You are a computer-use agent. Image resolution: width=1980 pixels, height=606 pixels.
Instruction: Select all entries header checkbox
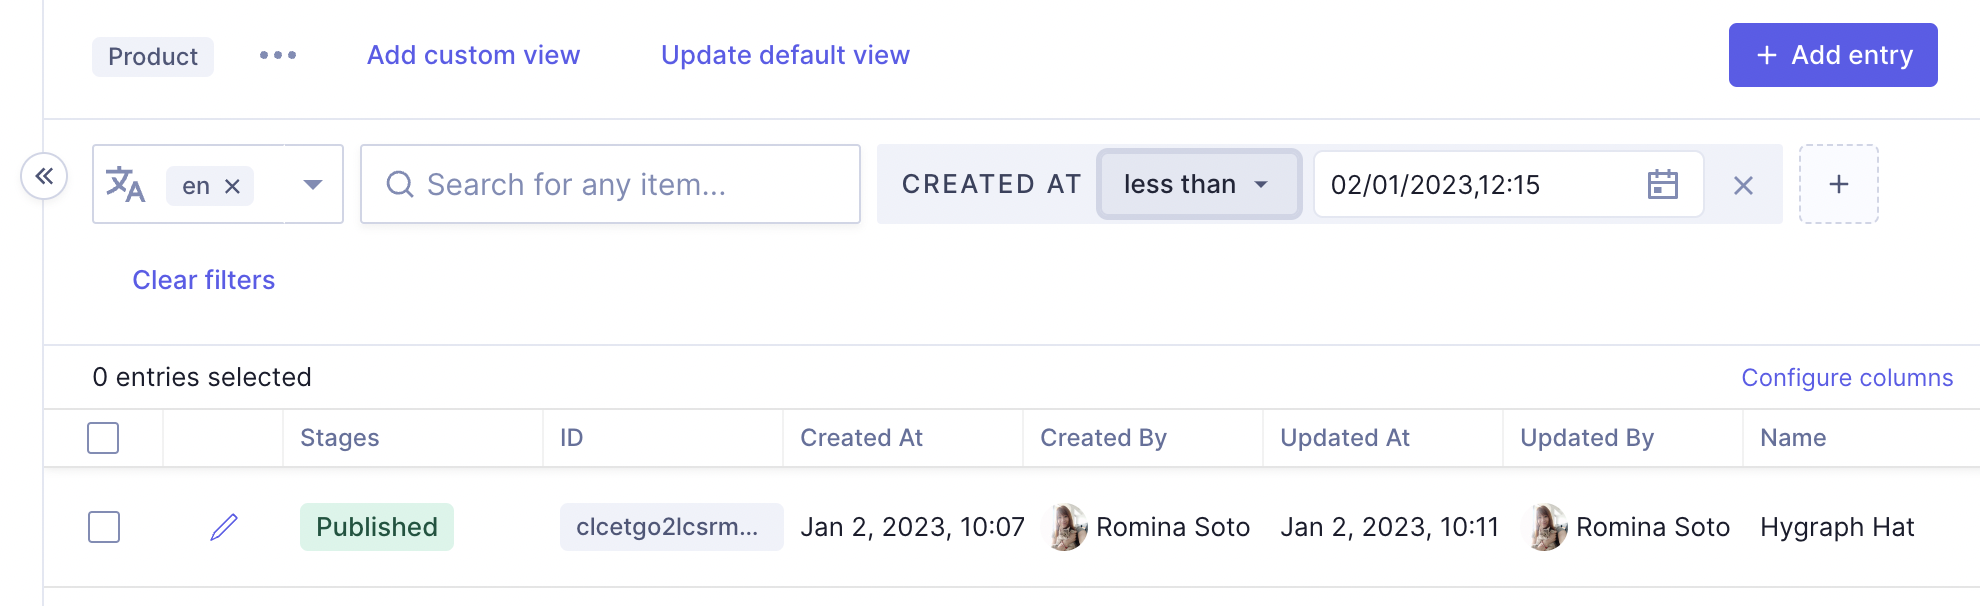(103, 438)
